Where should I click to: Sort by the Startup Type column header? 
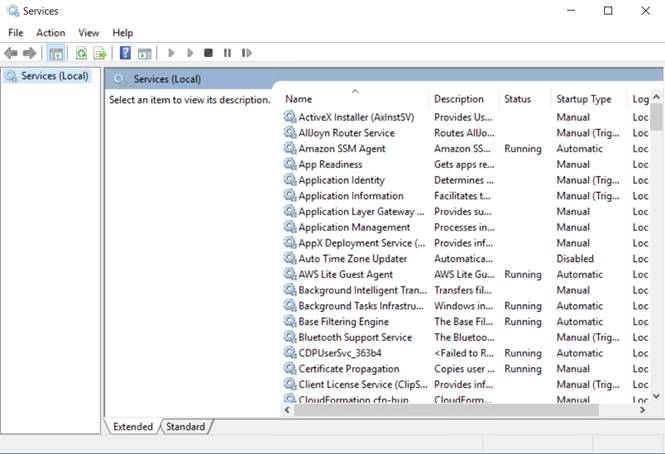(x=590, y=99)
